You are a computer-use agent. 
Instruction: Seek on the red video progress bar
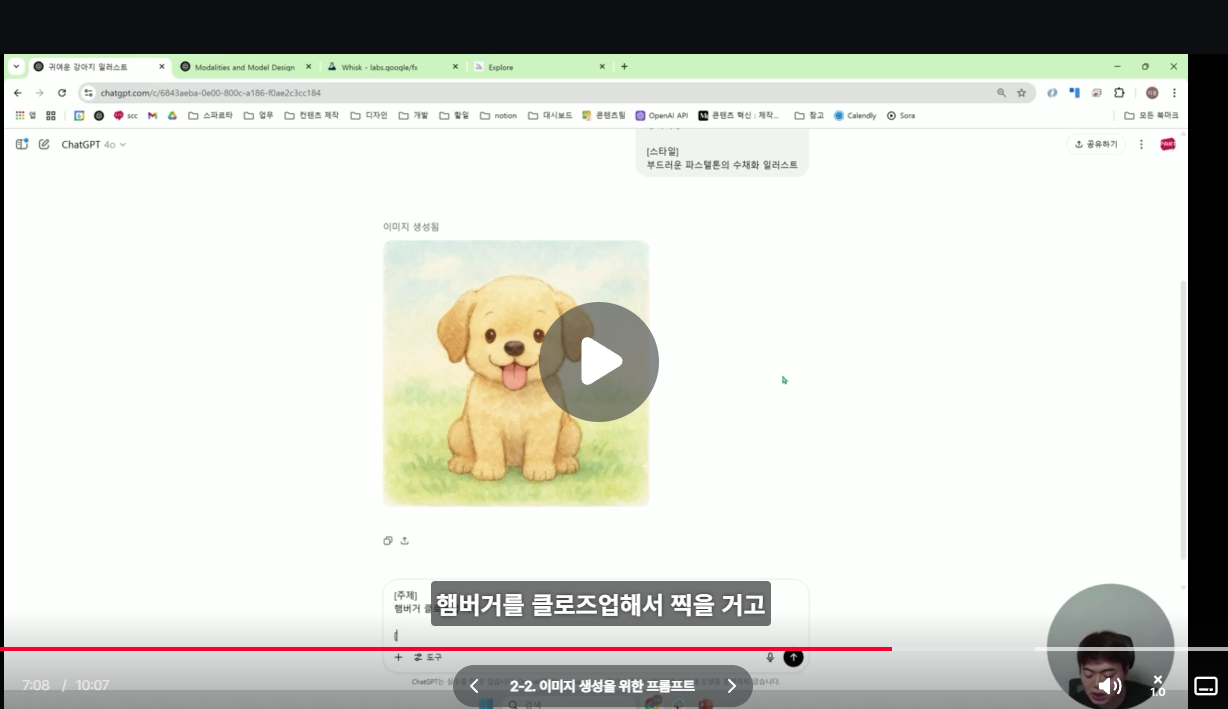click(x=614, y=649)
